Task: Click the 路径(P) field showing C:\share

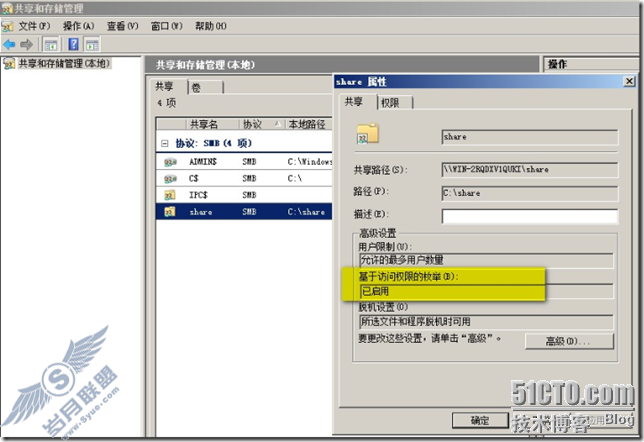Action: click(529, 193)
